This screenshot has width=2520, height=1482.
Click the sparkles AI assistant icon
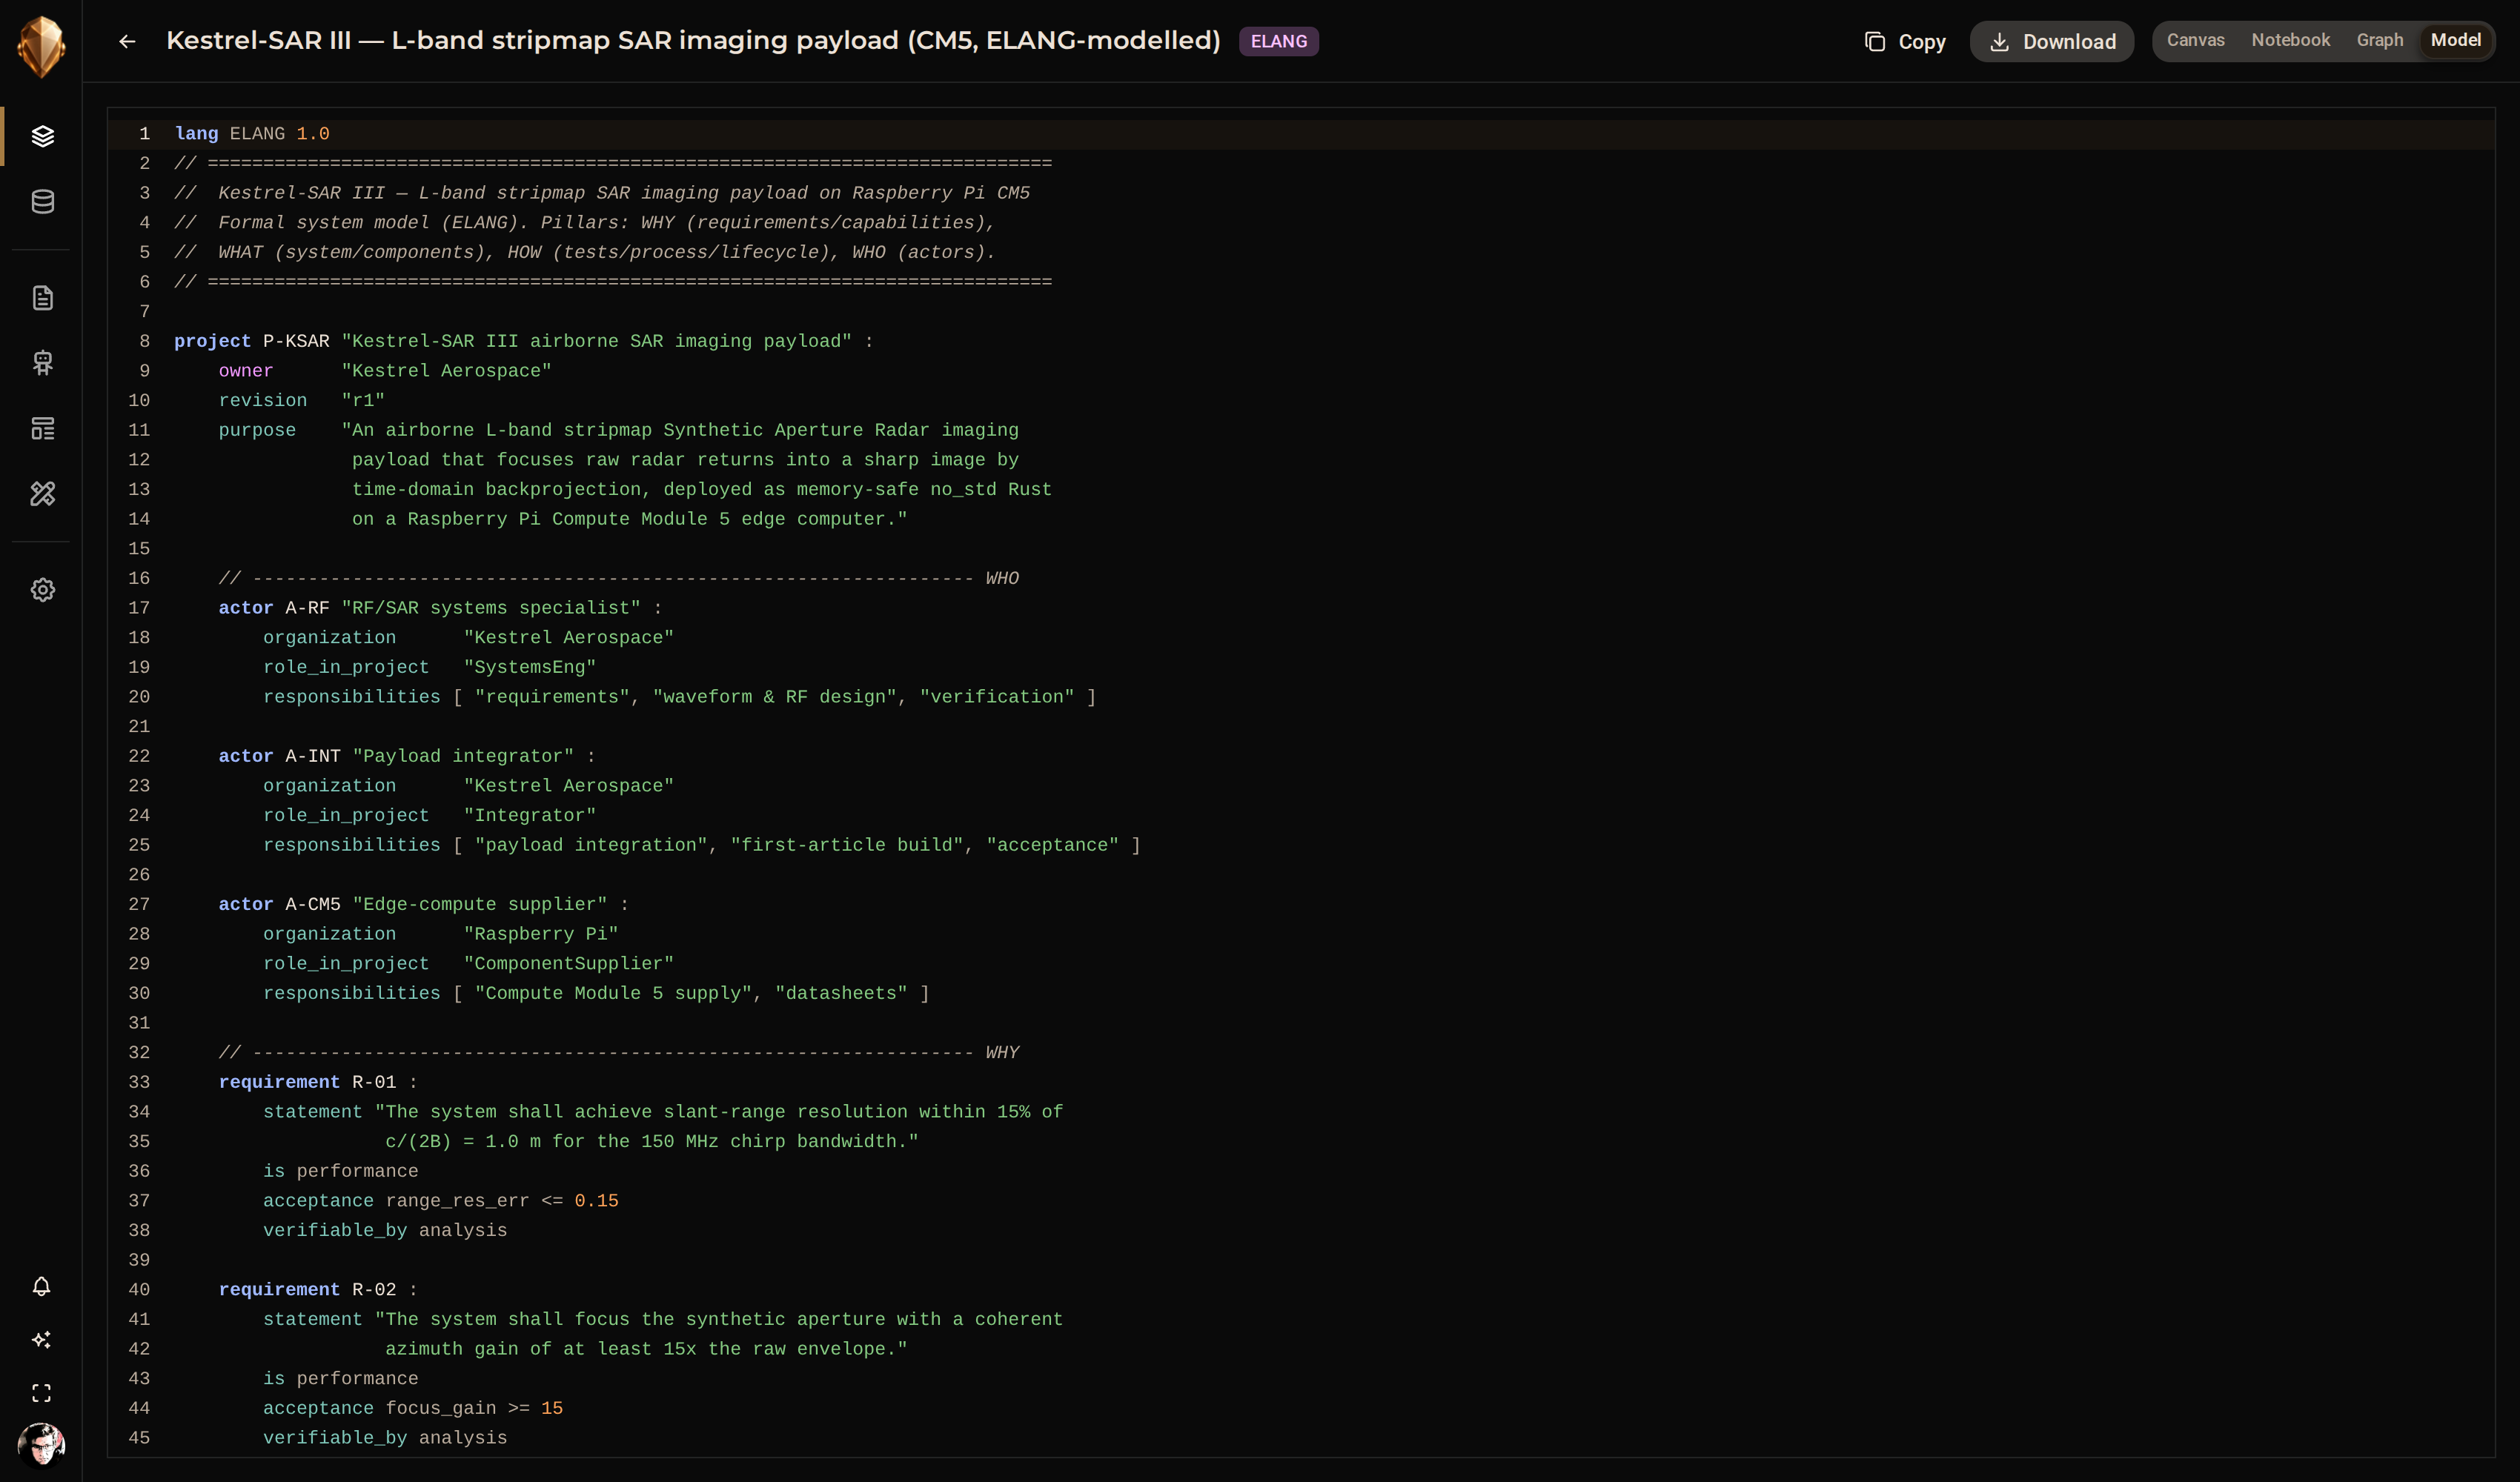[41, 1340]
